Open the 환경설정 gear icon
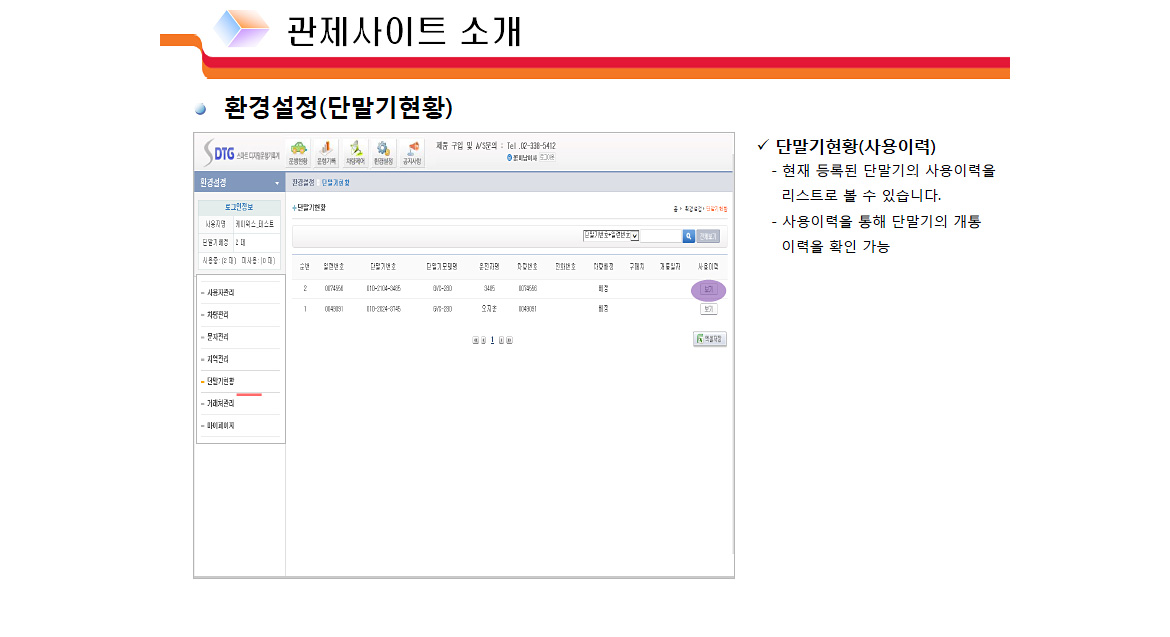This screenshot has height=637, width=1170. tap(382, 152)
